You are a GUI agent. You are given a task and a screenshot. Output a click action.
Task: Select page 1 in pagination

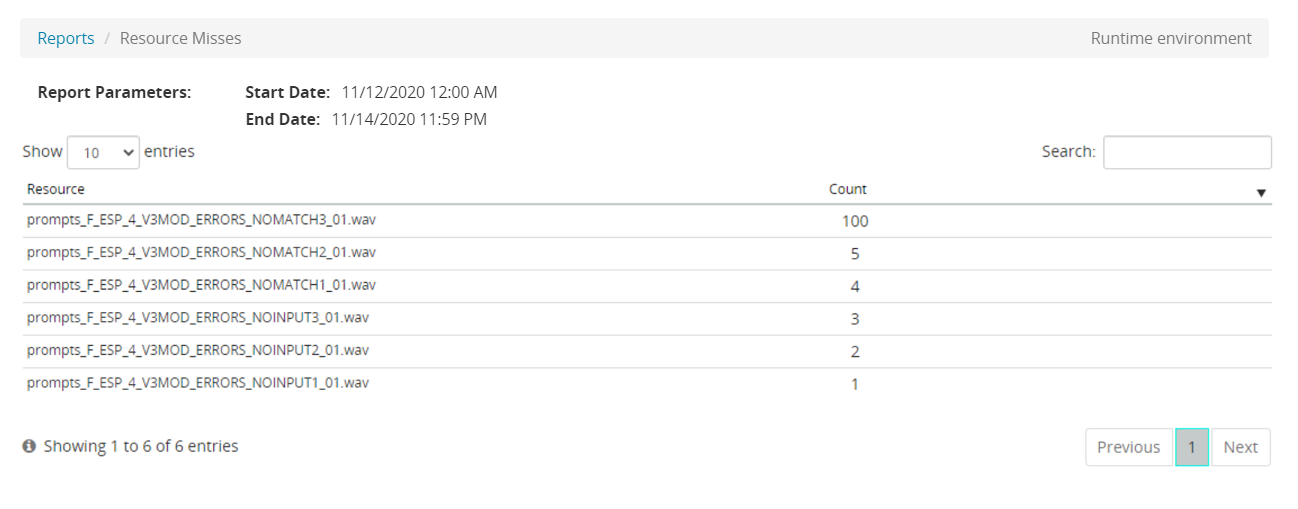(x=1192, y=447)
